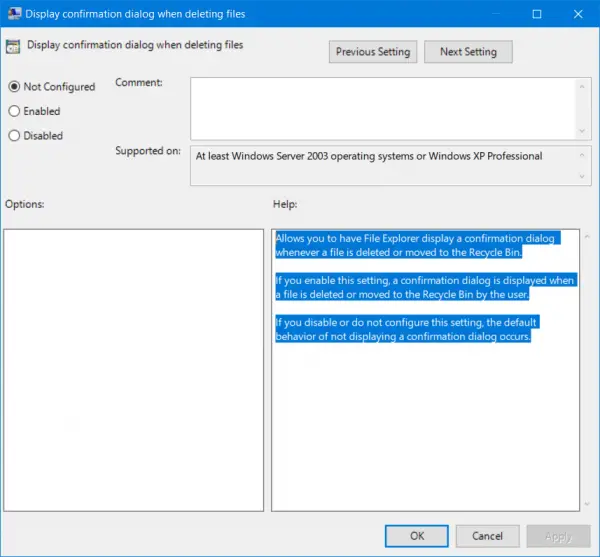Click the 'Help:' label
Screen dimensions: 600x557
[x=285, y=204]
